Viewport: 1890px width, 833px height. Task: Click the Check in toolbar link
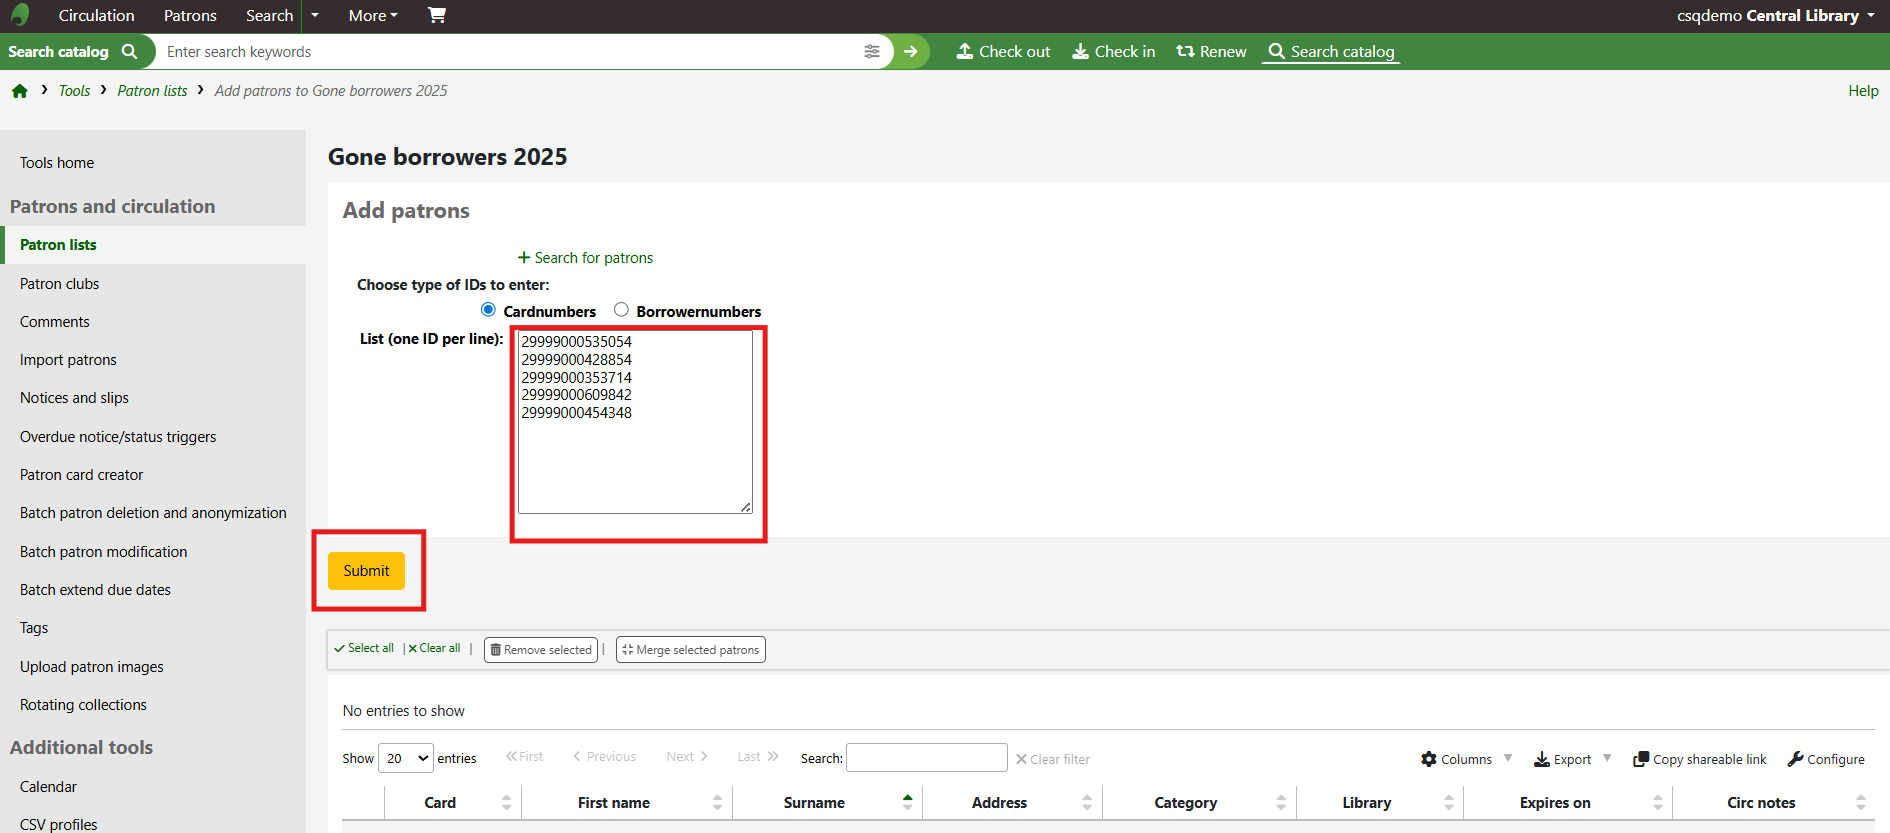tap(1114, 52)
